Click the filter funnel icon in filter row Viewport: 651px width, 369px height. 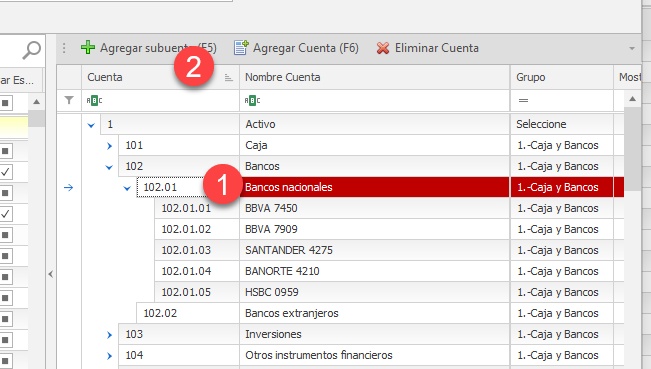point(69,100)
